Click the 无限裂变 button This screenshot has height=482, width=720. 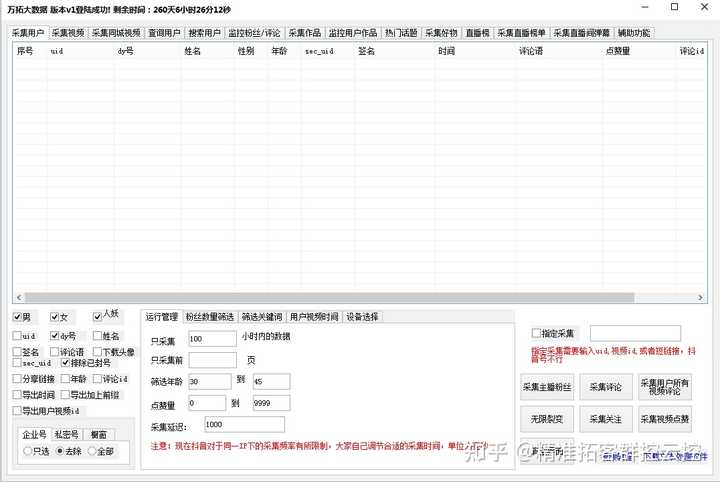pyautogui.click(x=546, y=419)
